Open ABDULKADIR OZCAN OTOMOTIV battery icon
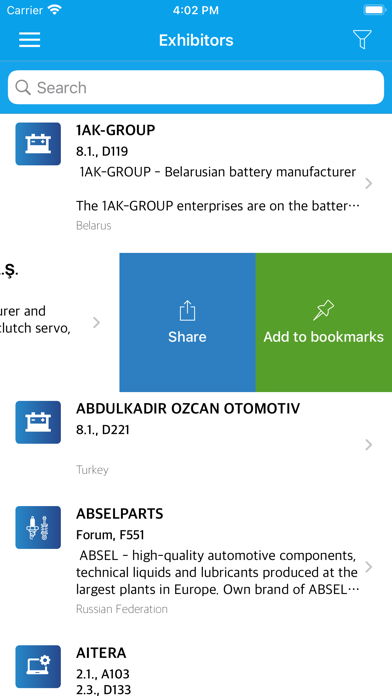The height and width of the screenshot is (696, 392). tap(38, 422)
